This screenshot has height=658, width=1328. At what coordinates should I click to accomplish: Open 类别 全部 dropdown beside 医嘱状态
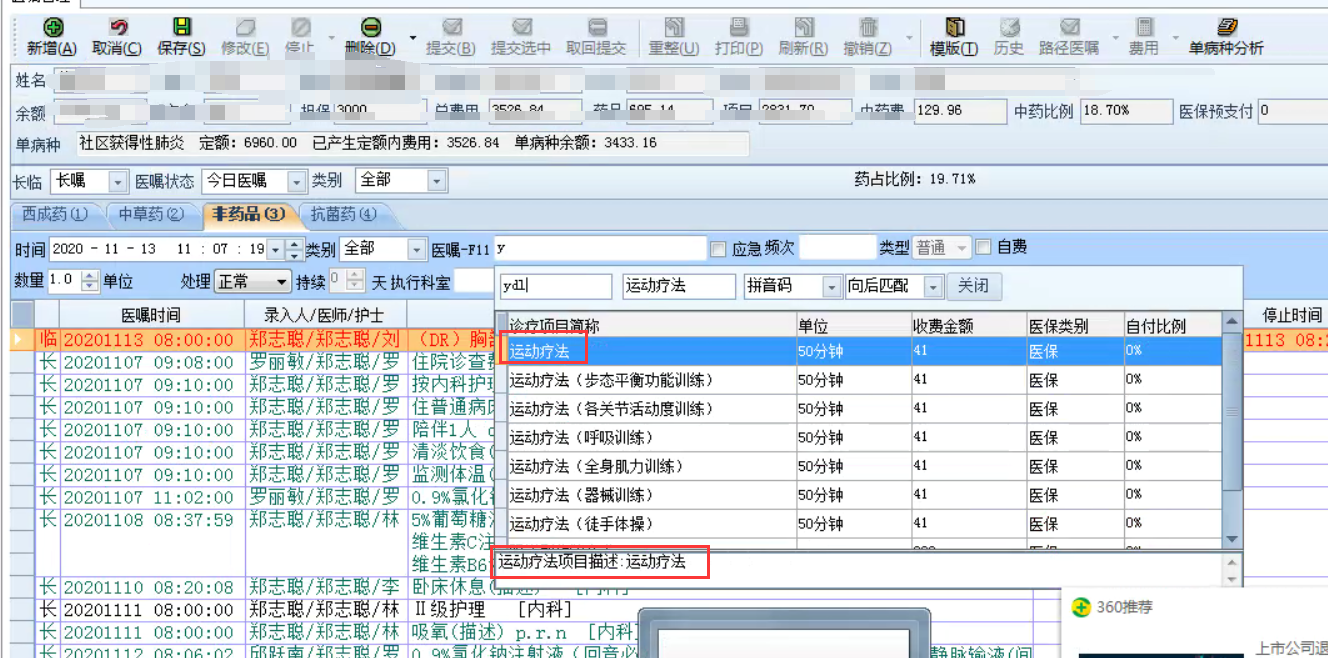[x=436, y=181]
